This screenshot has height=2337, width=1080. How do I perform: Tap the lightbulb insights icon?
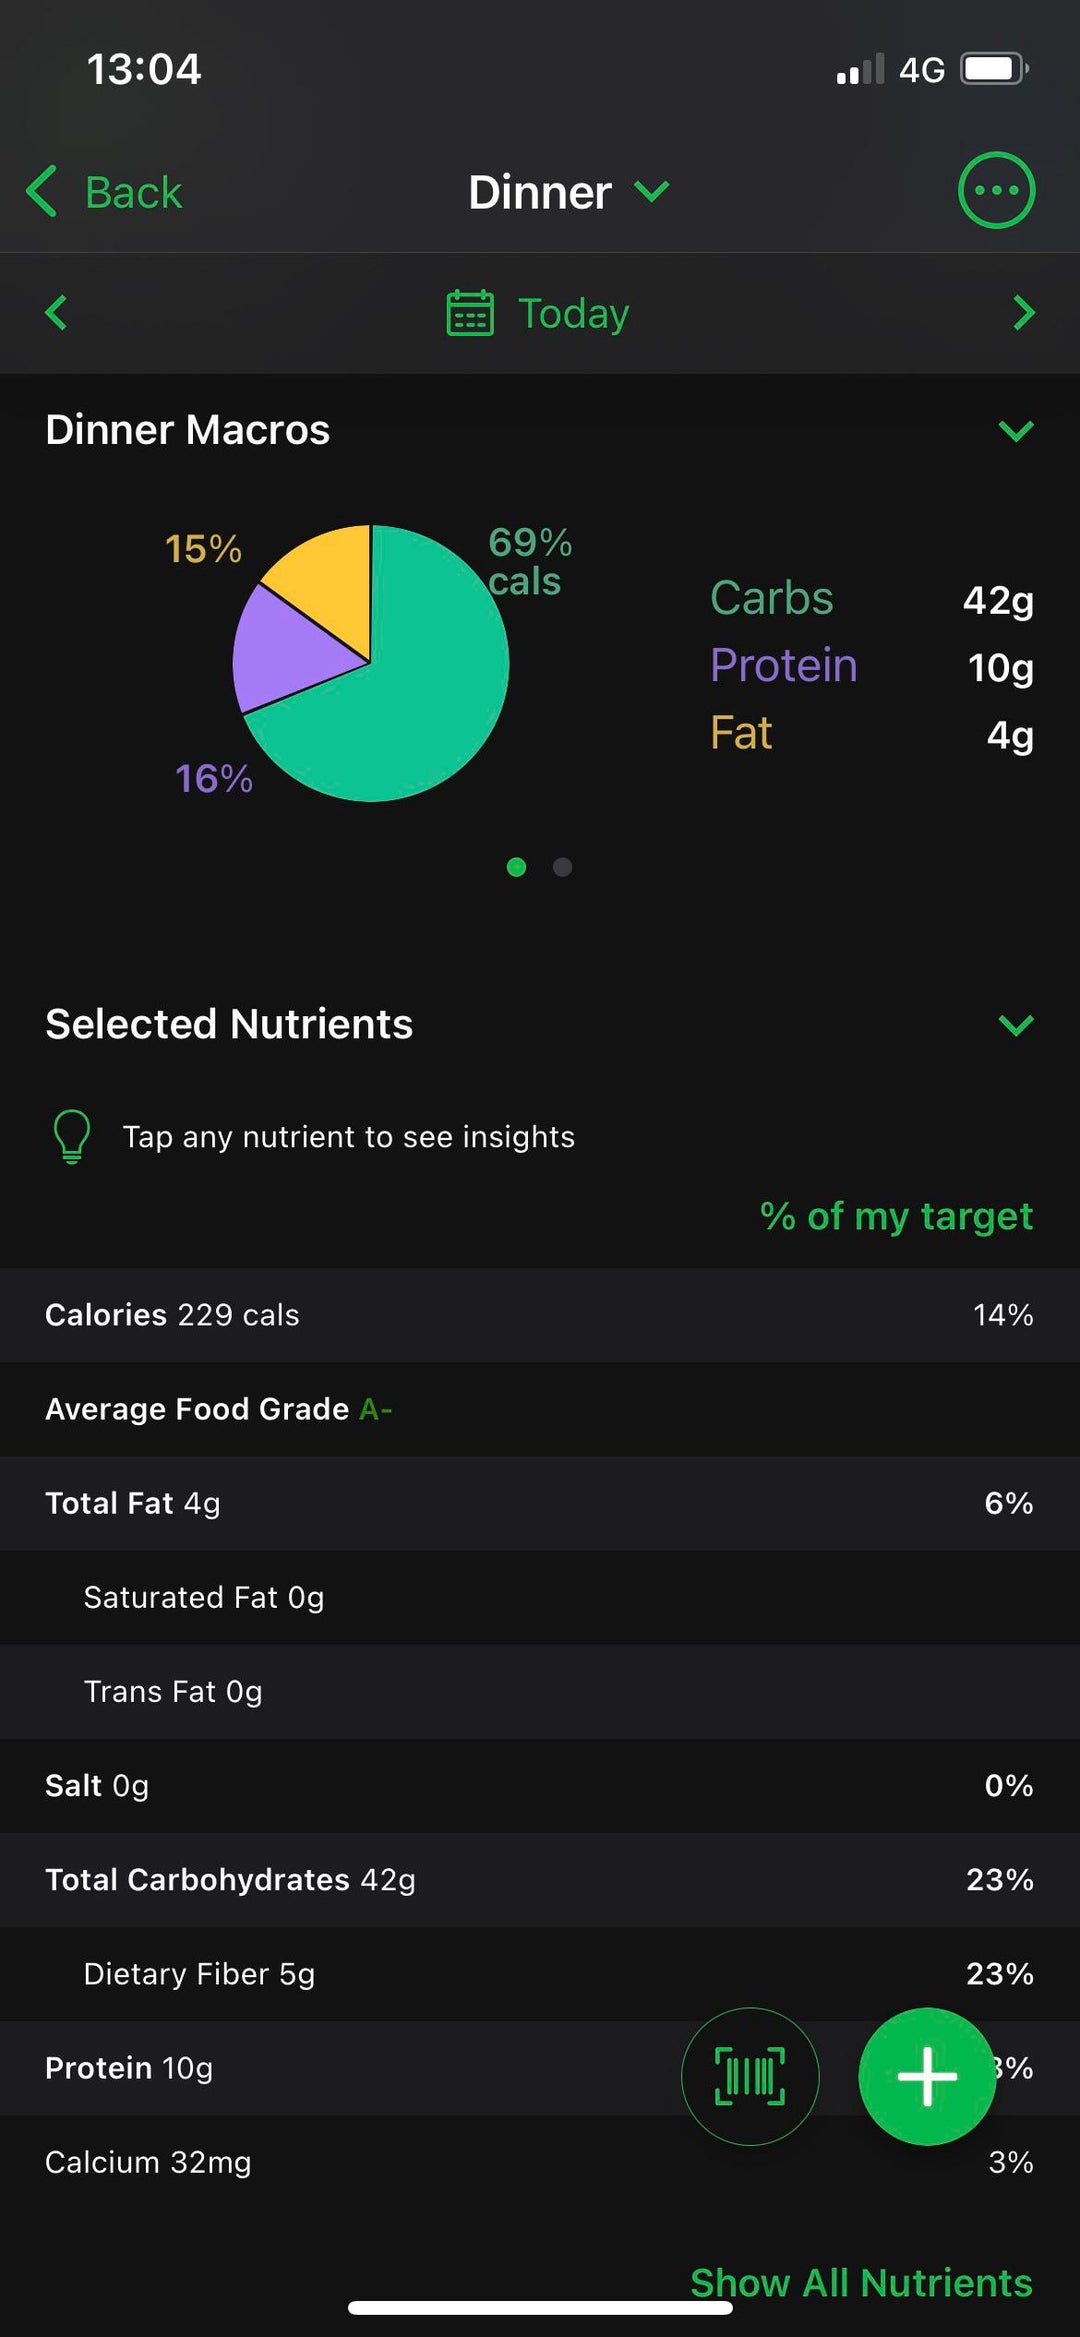click(x=72, y=1137)
